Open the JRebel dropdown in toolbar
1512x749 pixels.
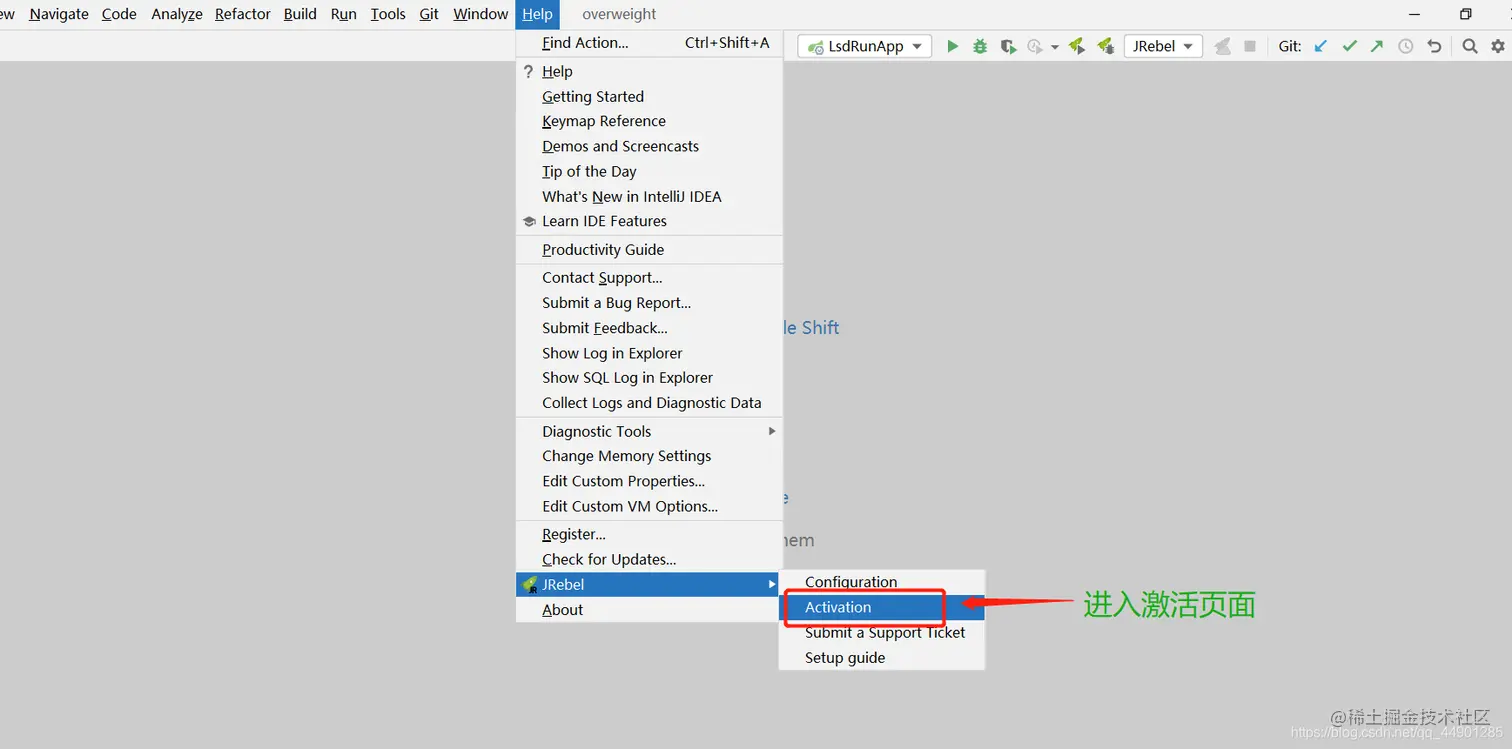coord(1163,46)
